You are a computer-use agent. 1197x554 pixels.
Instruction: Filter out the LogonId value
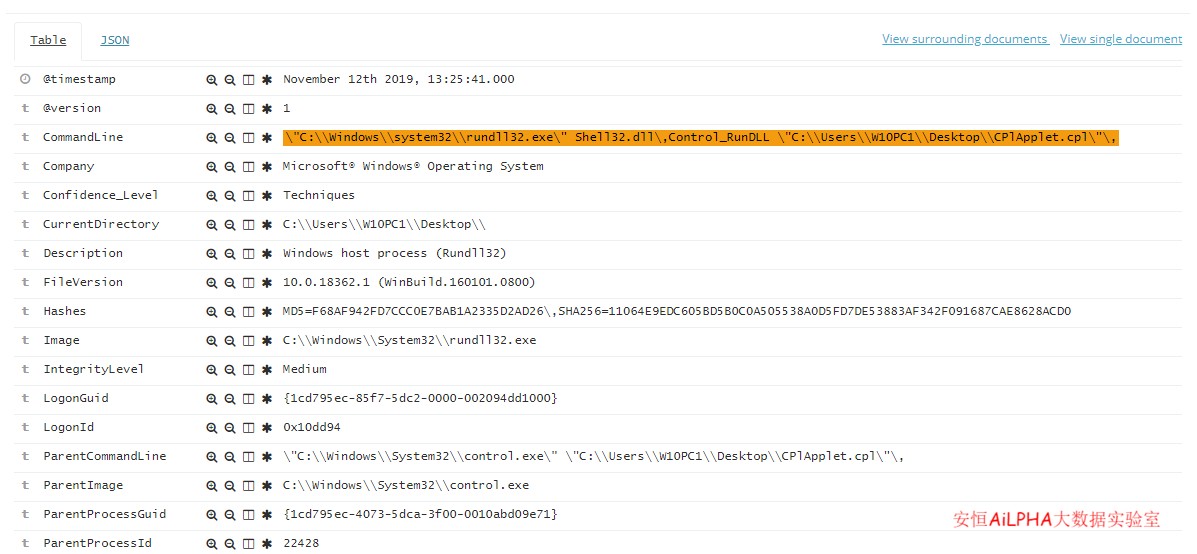point(229,427)
